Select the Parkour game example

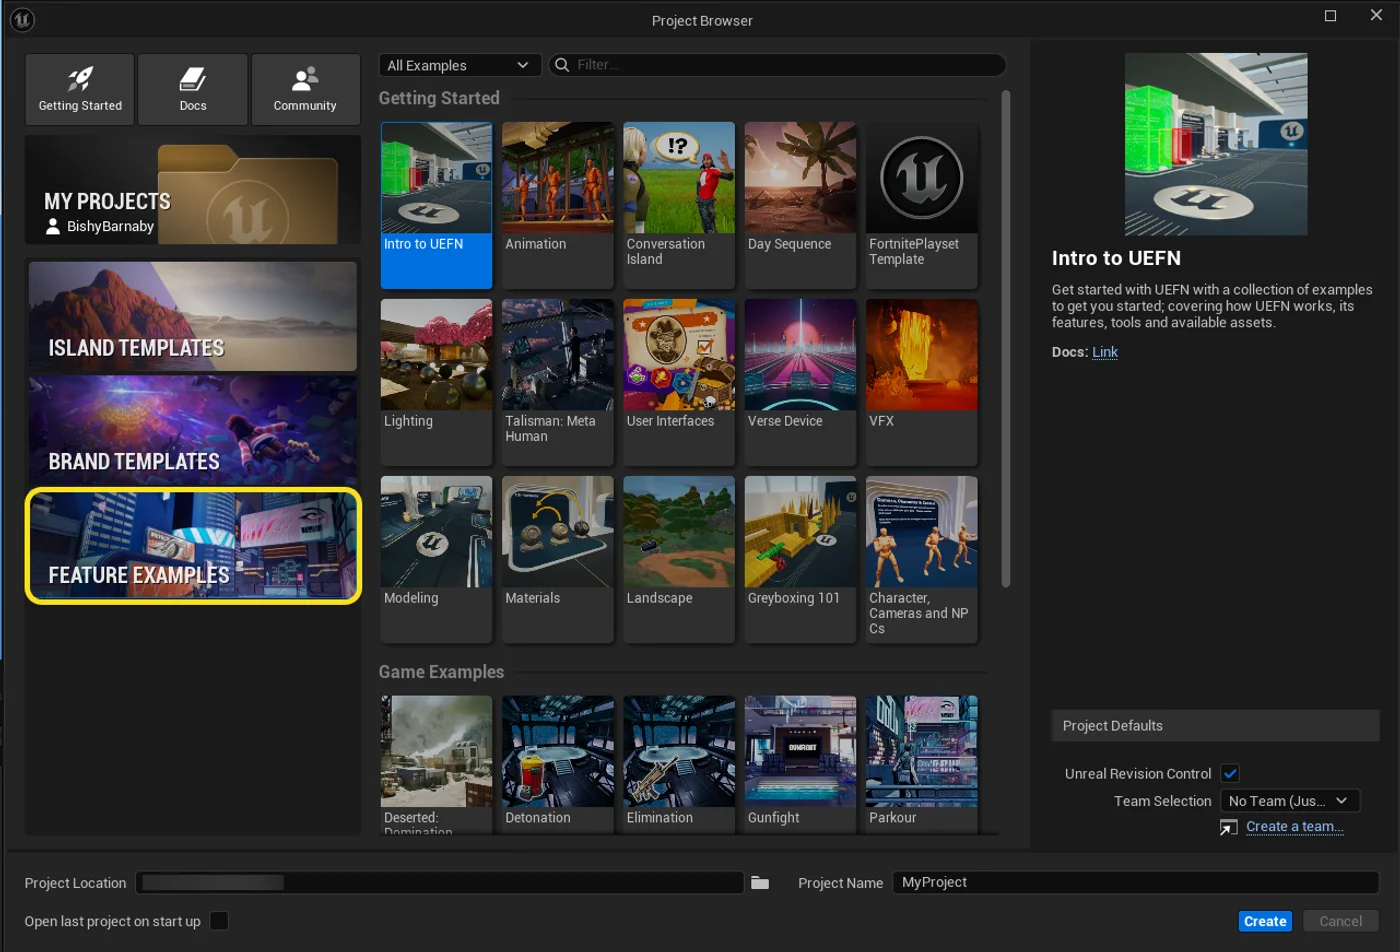pyautogui.click(x=922, y=765)
